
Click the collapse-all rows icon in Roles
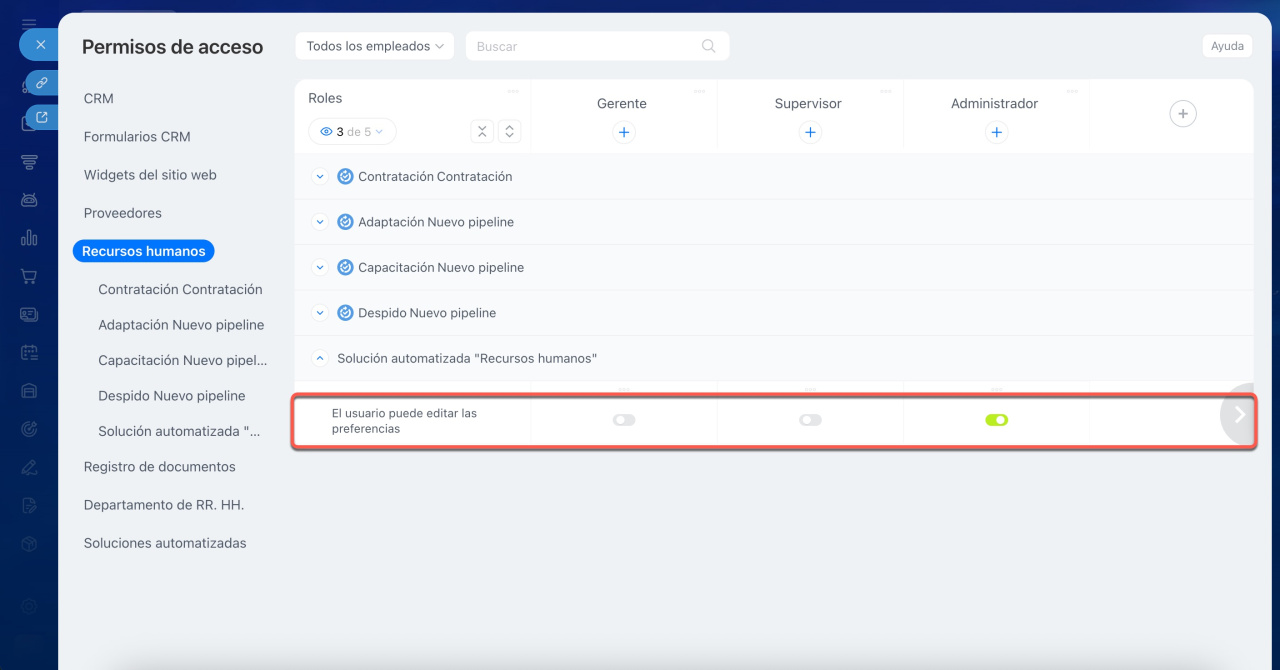pos(482,132)
